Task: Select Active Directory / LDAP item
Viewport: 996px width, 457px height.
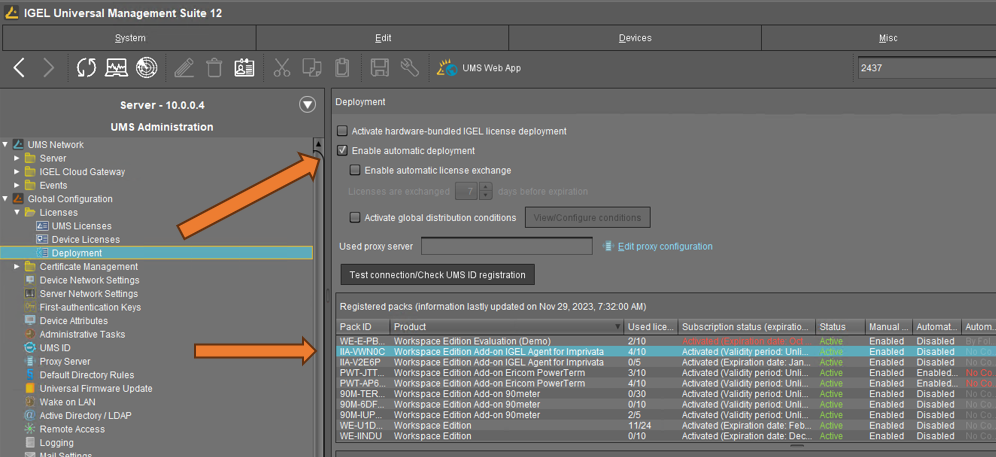Action: tap(85, 416)
